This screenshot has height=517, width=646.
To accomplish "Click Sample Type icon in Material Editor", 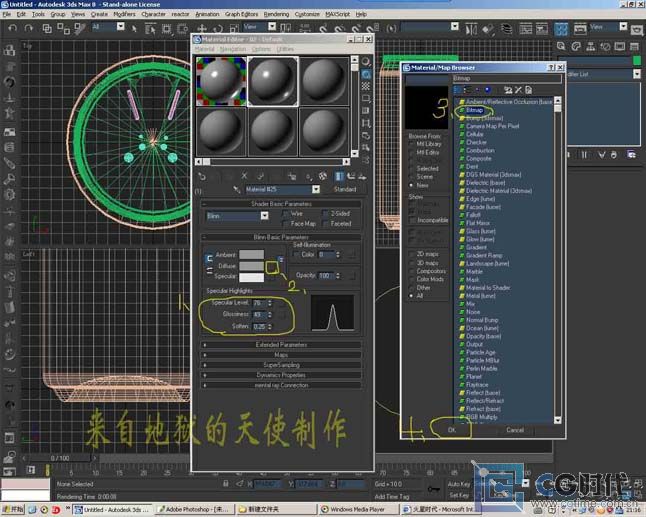I will 366,62.
